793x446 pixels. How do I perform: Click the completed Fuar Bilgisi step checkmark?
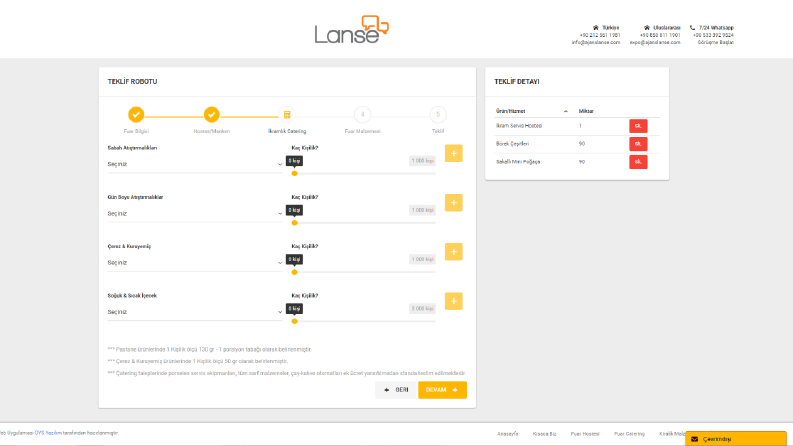point(136,115)
